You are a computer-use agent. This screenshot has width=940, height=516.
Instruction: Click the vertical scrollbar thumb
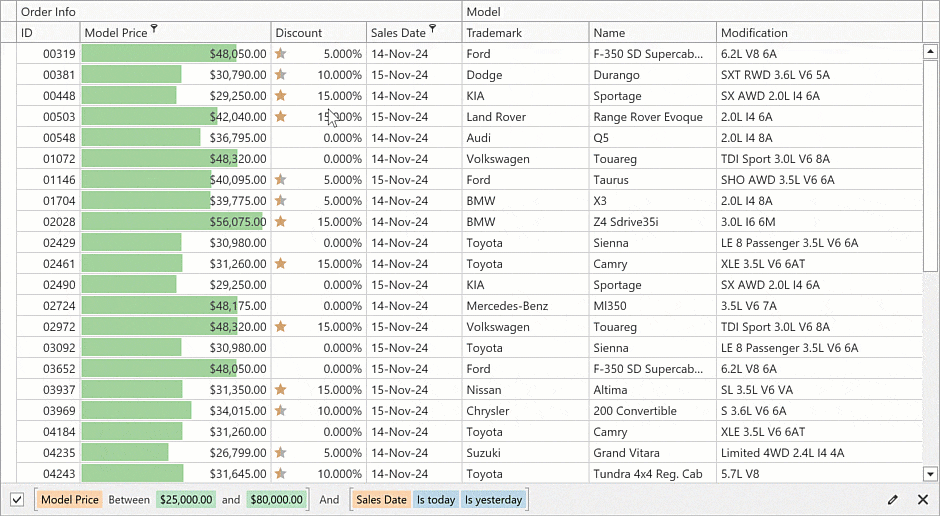pos(930,165)
